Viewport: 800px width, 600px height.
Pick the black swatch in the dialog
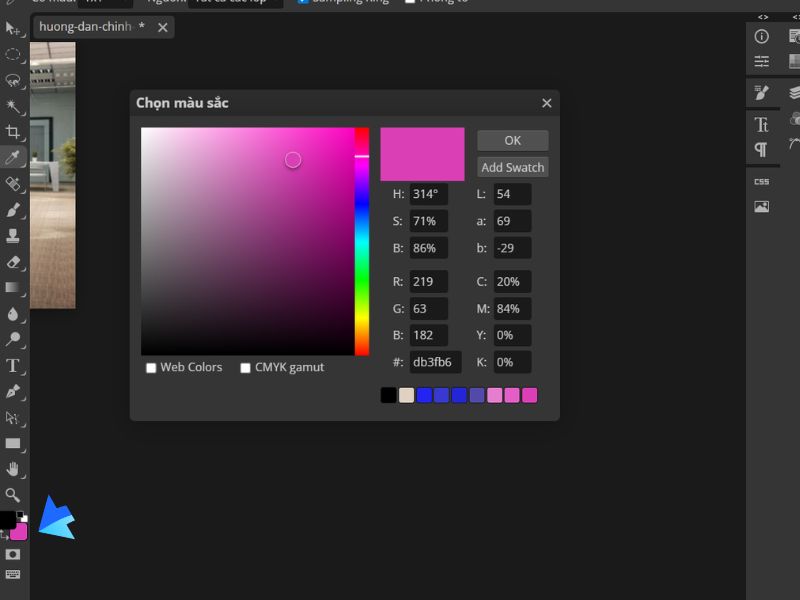[388, 395]
